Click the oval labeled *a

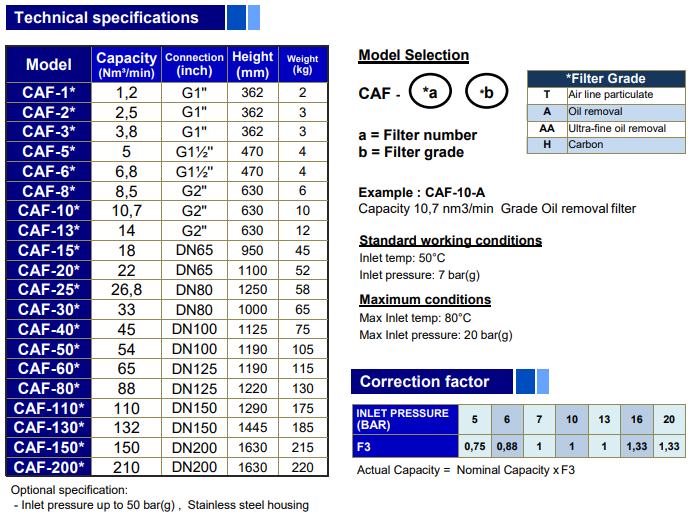(x=430, y=93)
